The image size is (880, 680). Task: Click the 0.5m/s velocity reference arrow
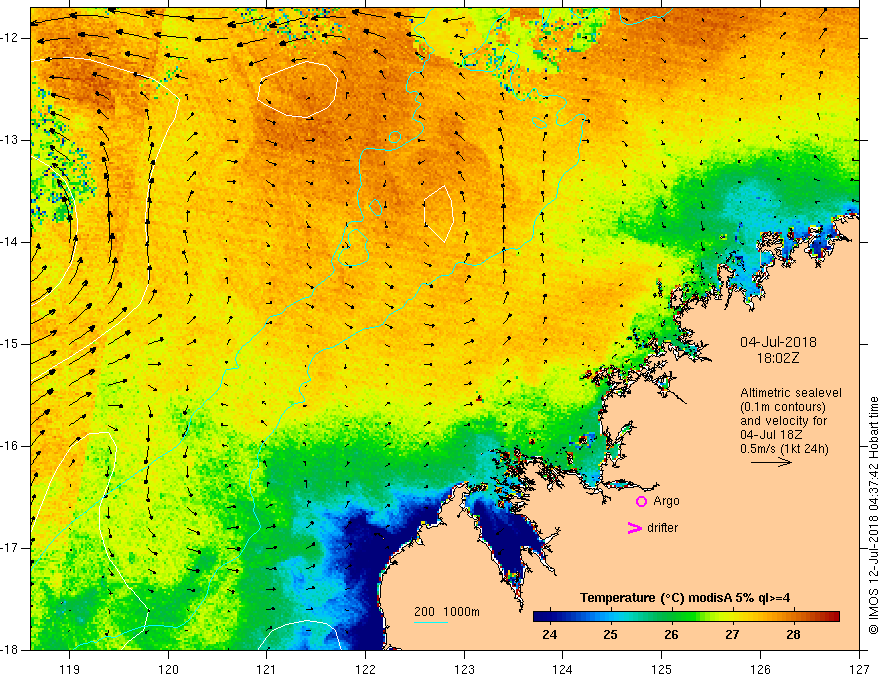coord(771,462)
